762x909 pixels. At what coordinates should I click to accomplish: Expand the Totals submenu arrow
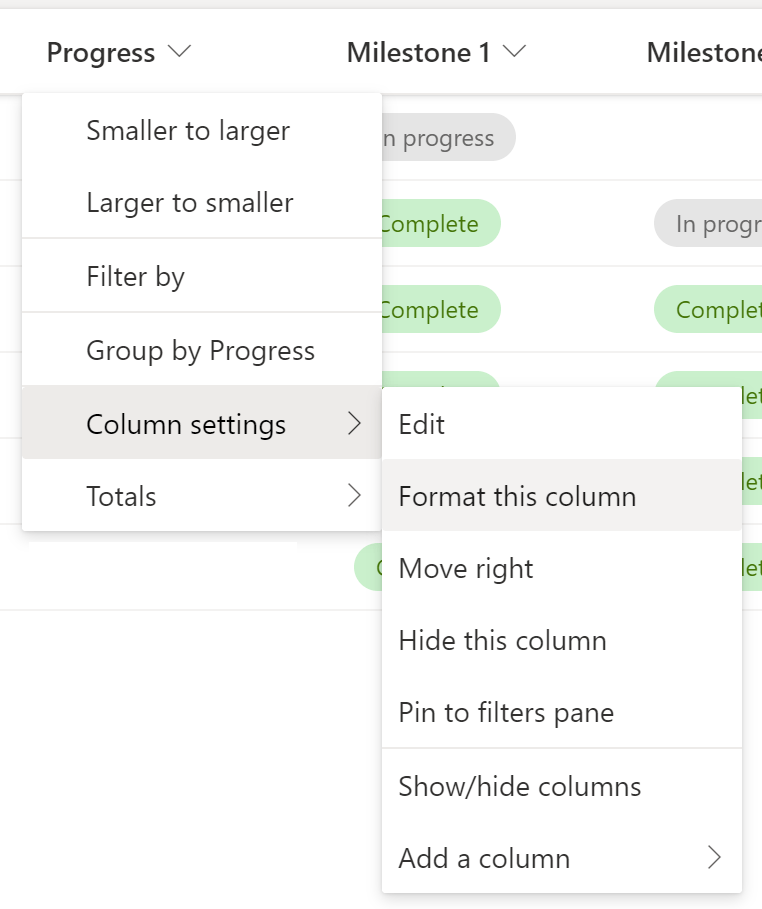[354, 496]
